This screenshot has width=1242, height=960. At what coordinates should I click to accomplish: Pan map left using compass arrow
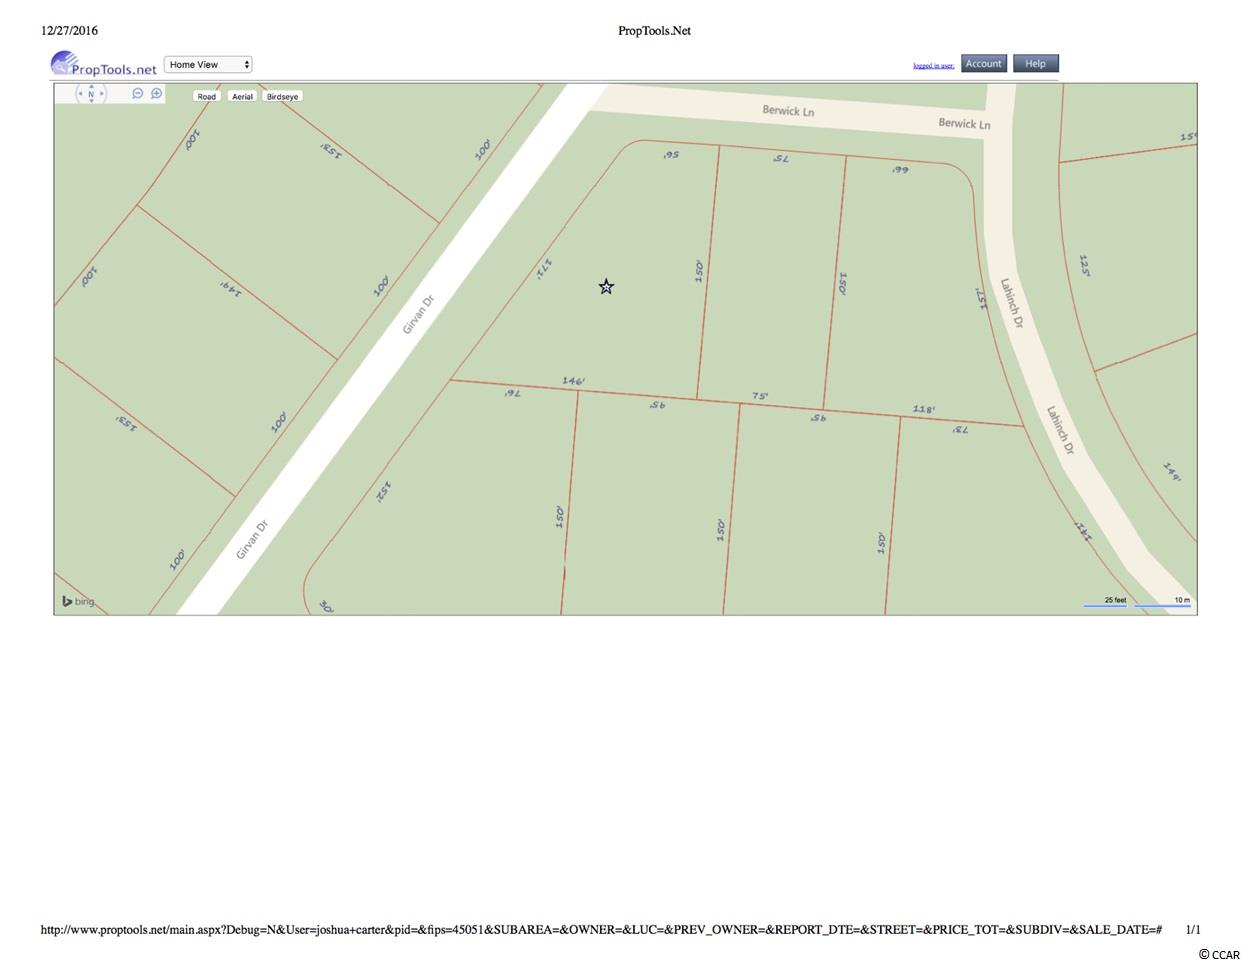point(80,95)
